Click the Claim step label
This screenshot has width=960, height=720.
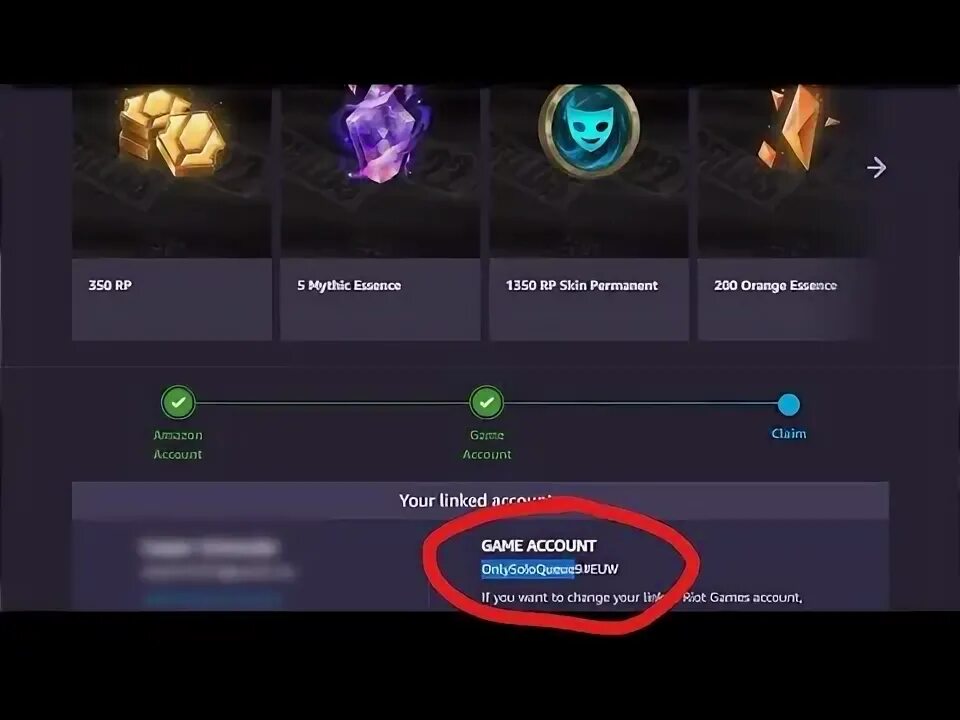[x=789, y=433]
